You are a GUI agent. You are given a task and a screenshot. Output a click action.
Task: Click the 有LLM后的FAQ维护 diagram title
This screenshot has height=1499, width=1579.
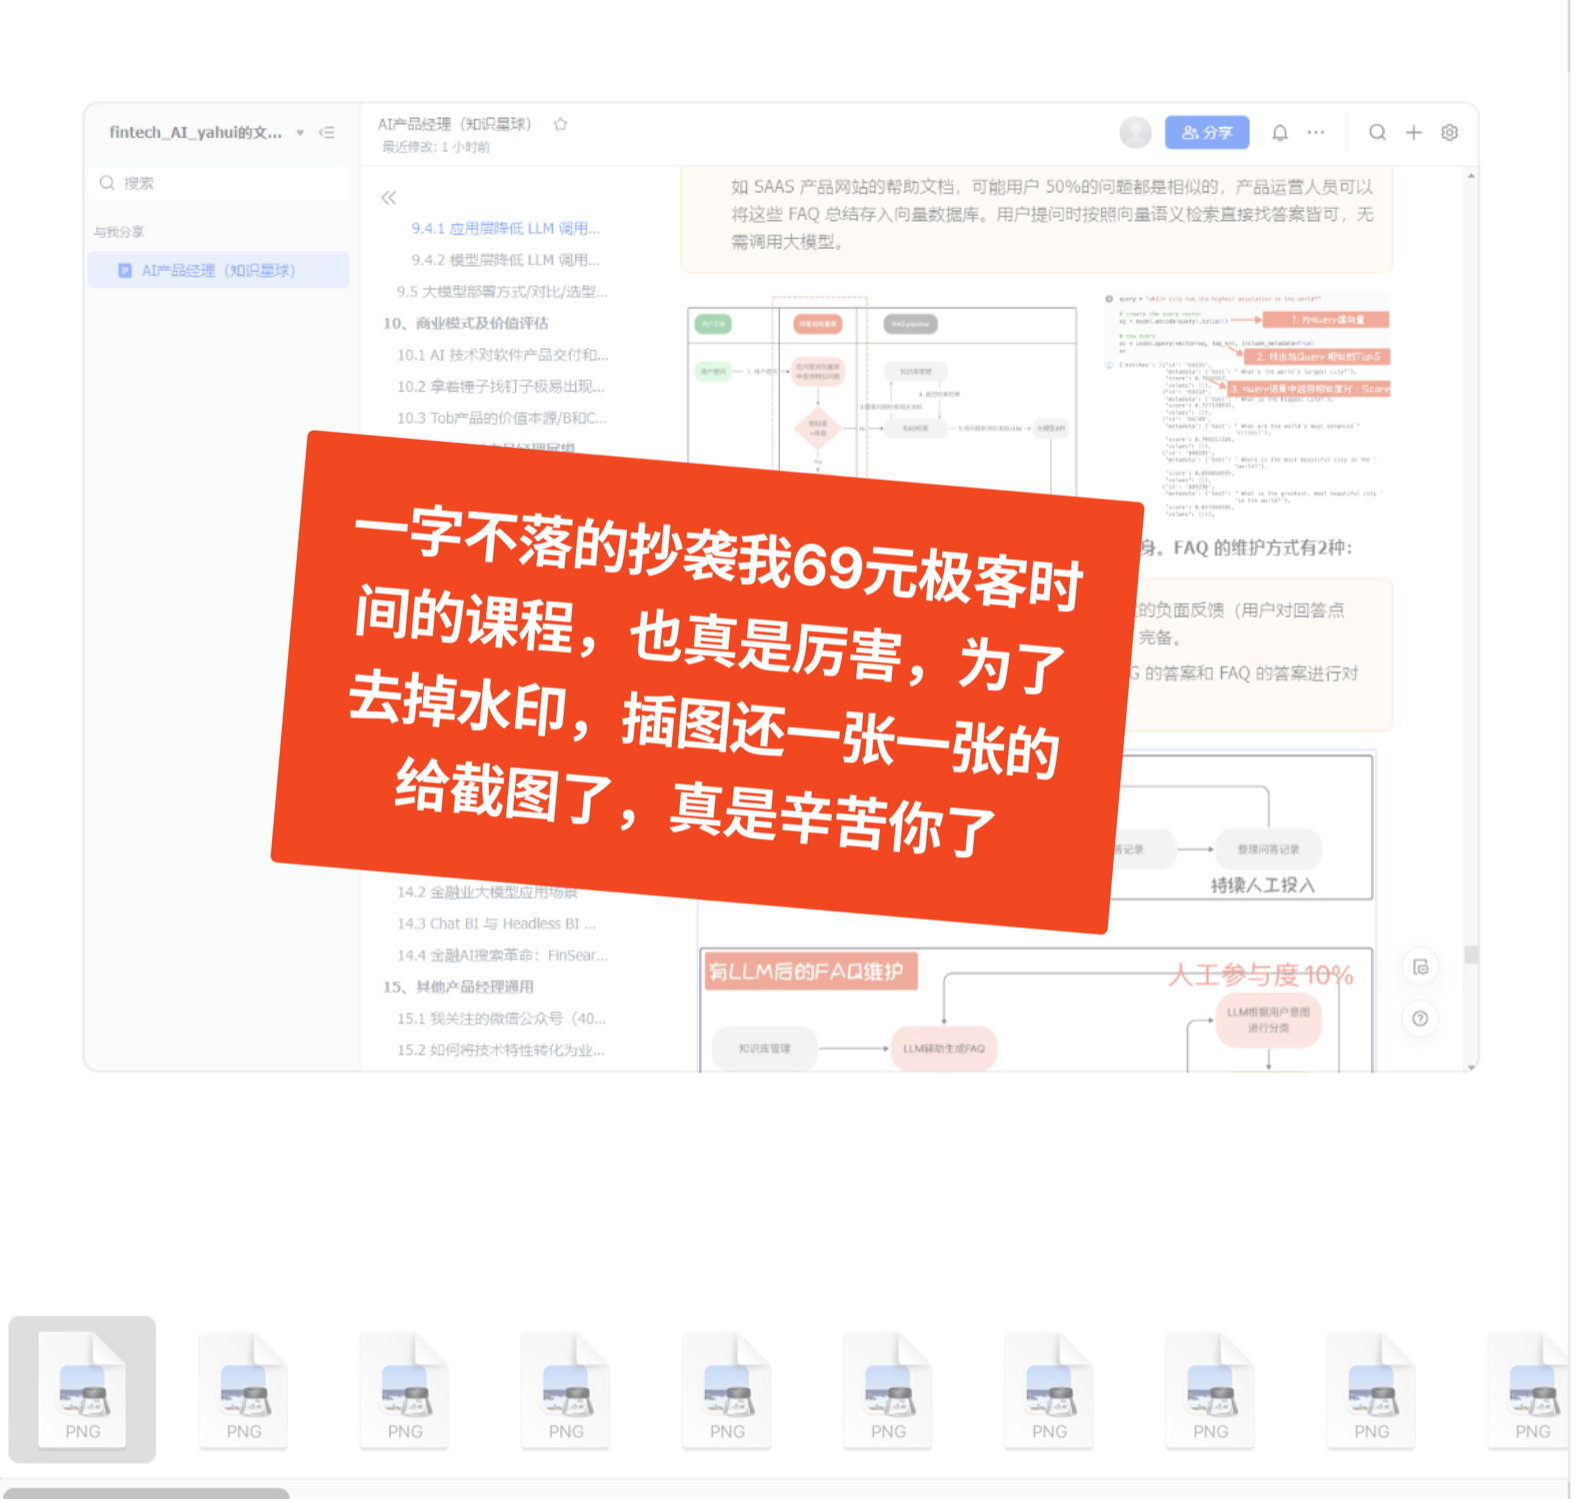click(810, 972)
